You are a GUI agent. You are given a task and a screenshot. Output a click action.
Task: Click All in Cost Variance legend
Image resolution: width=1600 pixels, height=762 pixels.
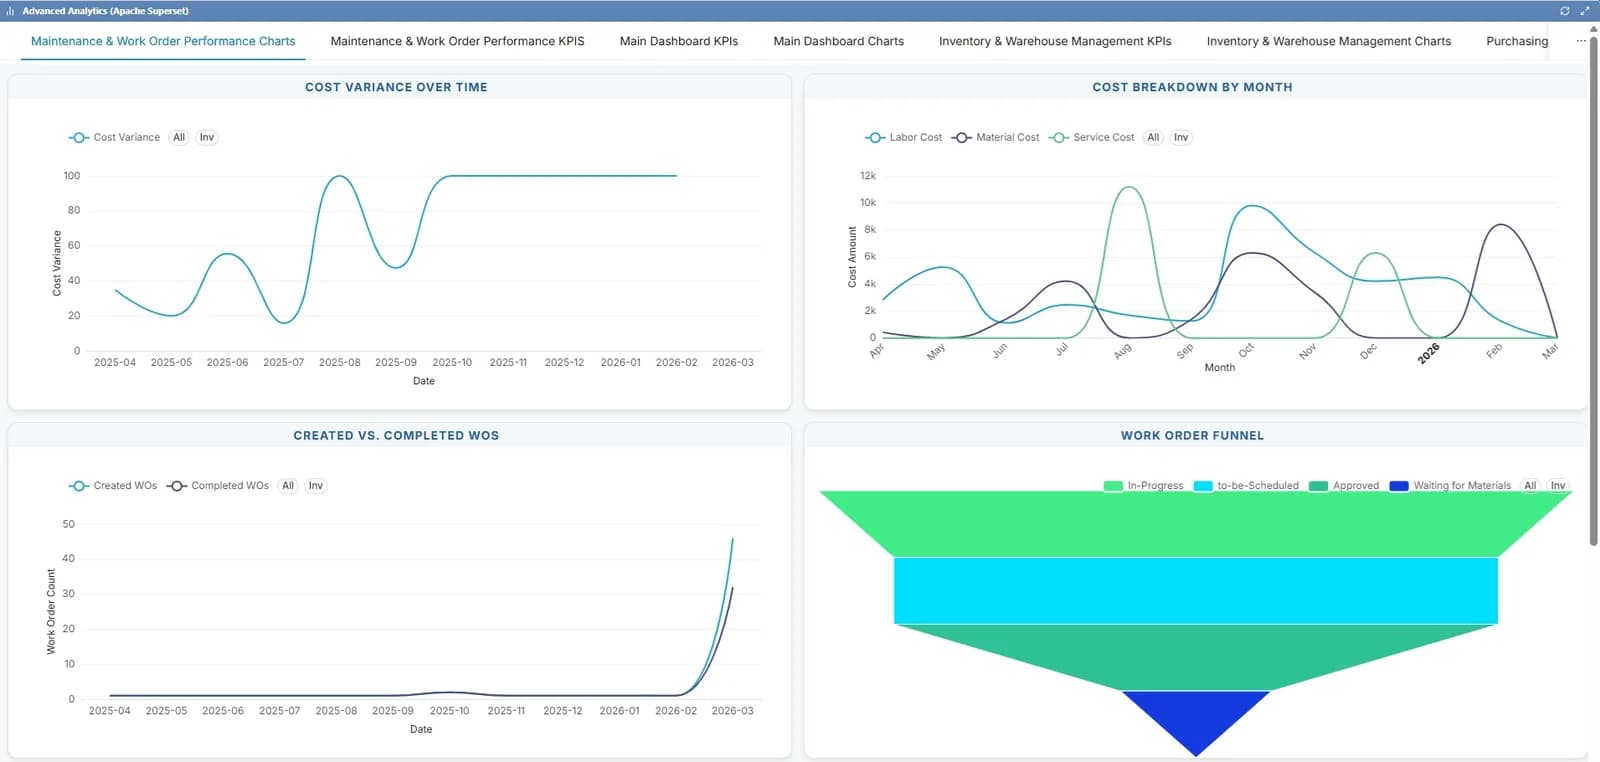179,137
